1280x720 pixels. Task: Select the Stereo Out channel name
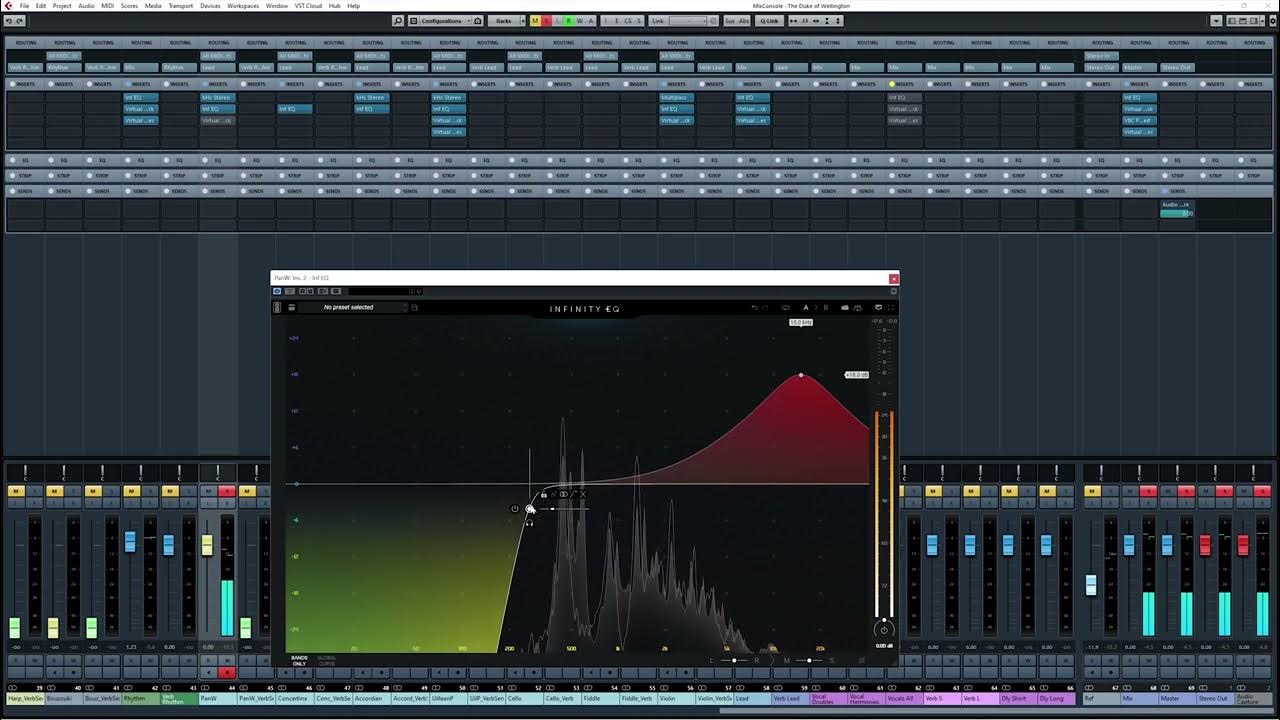click(x=1214, y=698)
